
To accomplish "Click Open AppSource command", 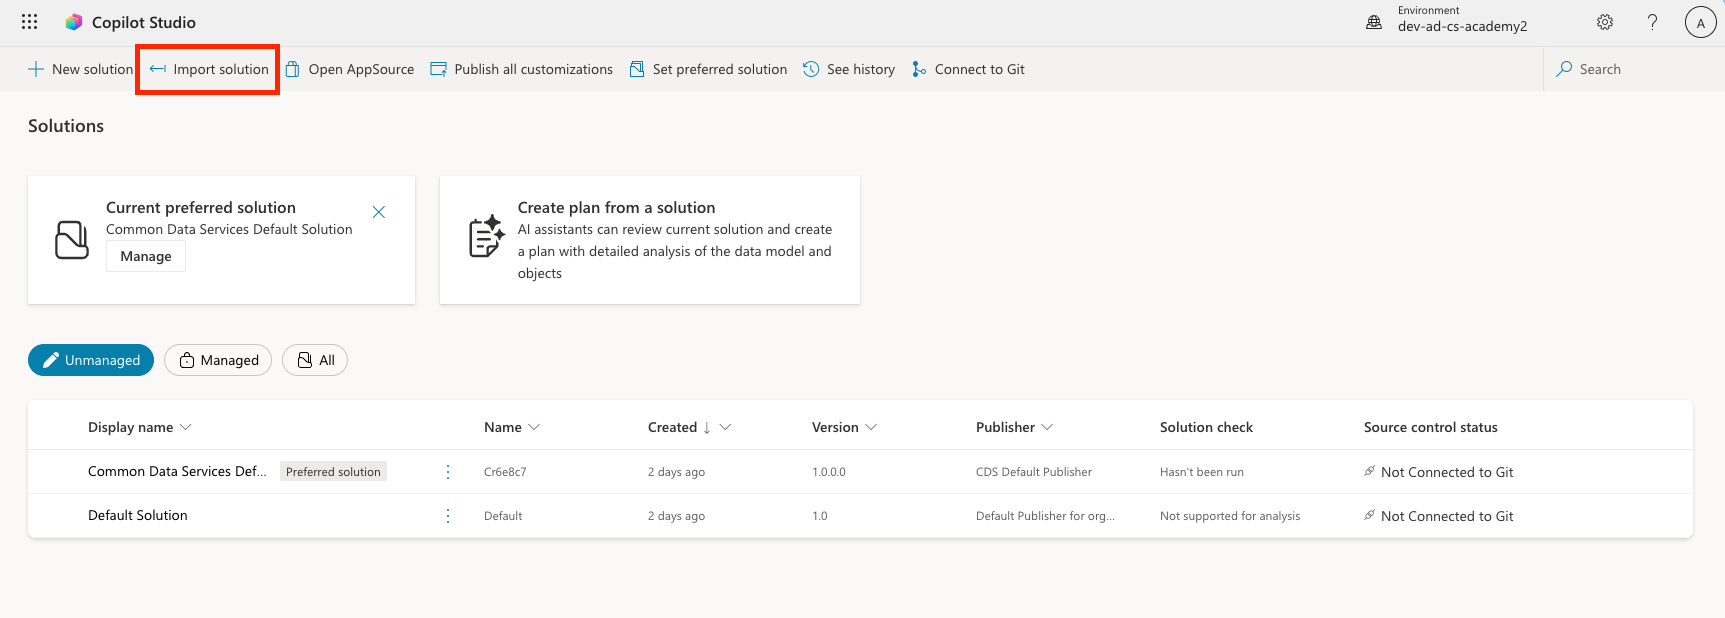I will [x=349, y=69].
